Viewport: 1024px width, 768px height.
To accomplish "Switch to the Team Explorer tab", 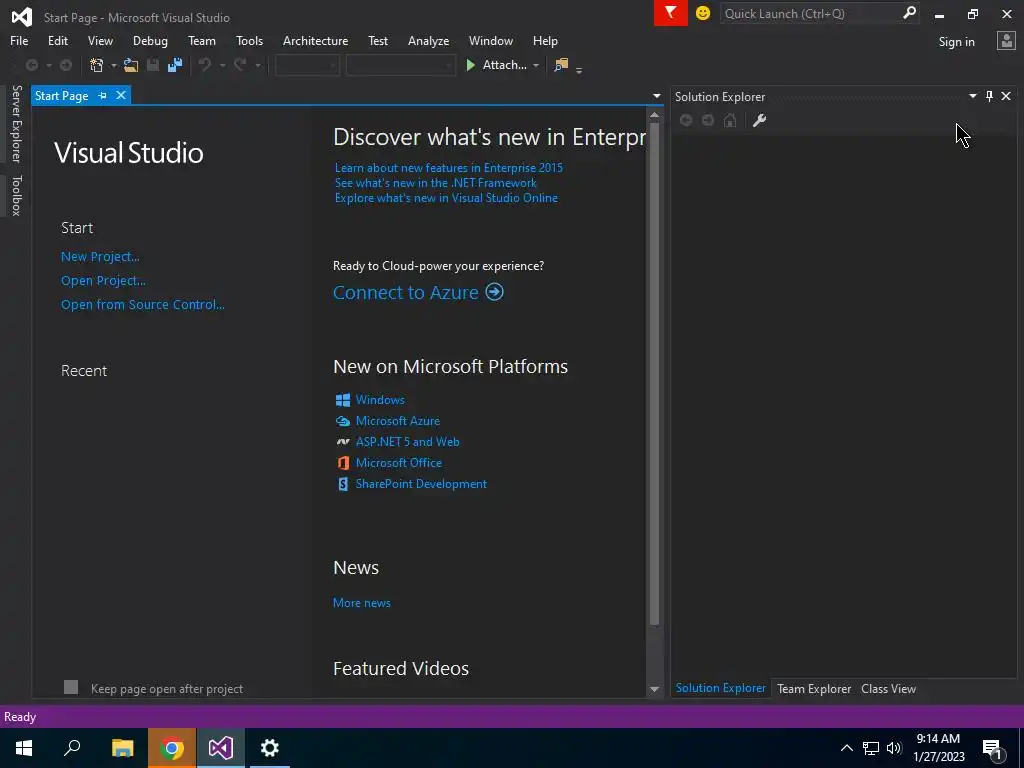I will tap(814, 688).
